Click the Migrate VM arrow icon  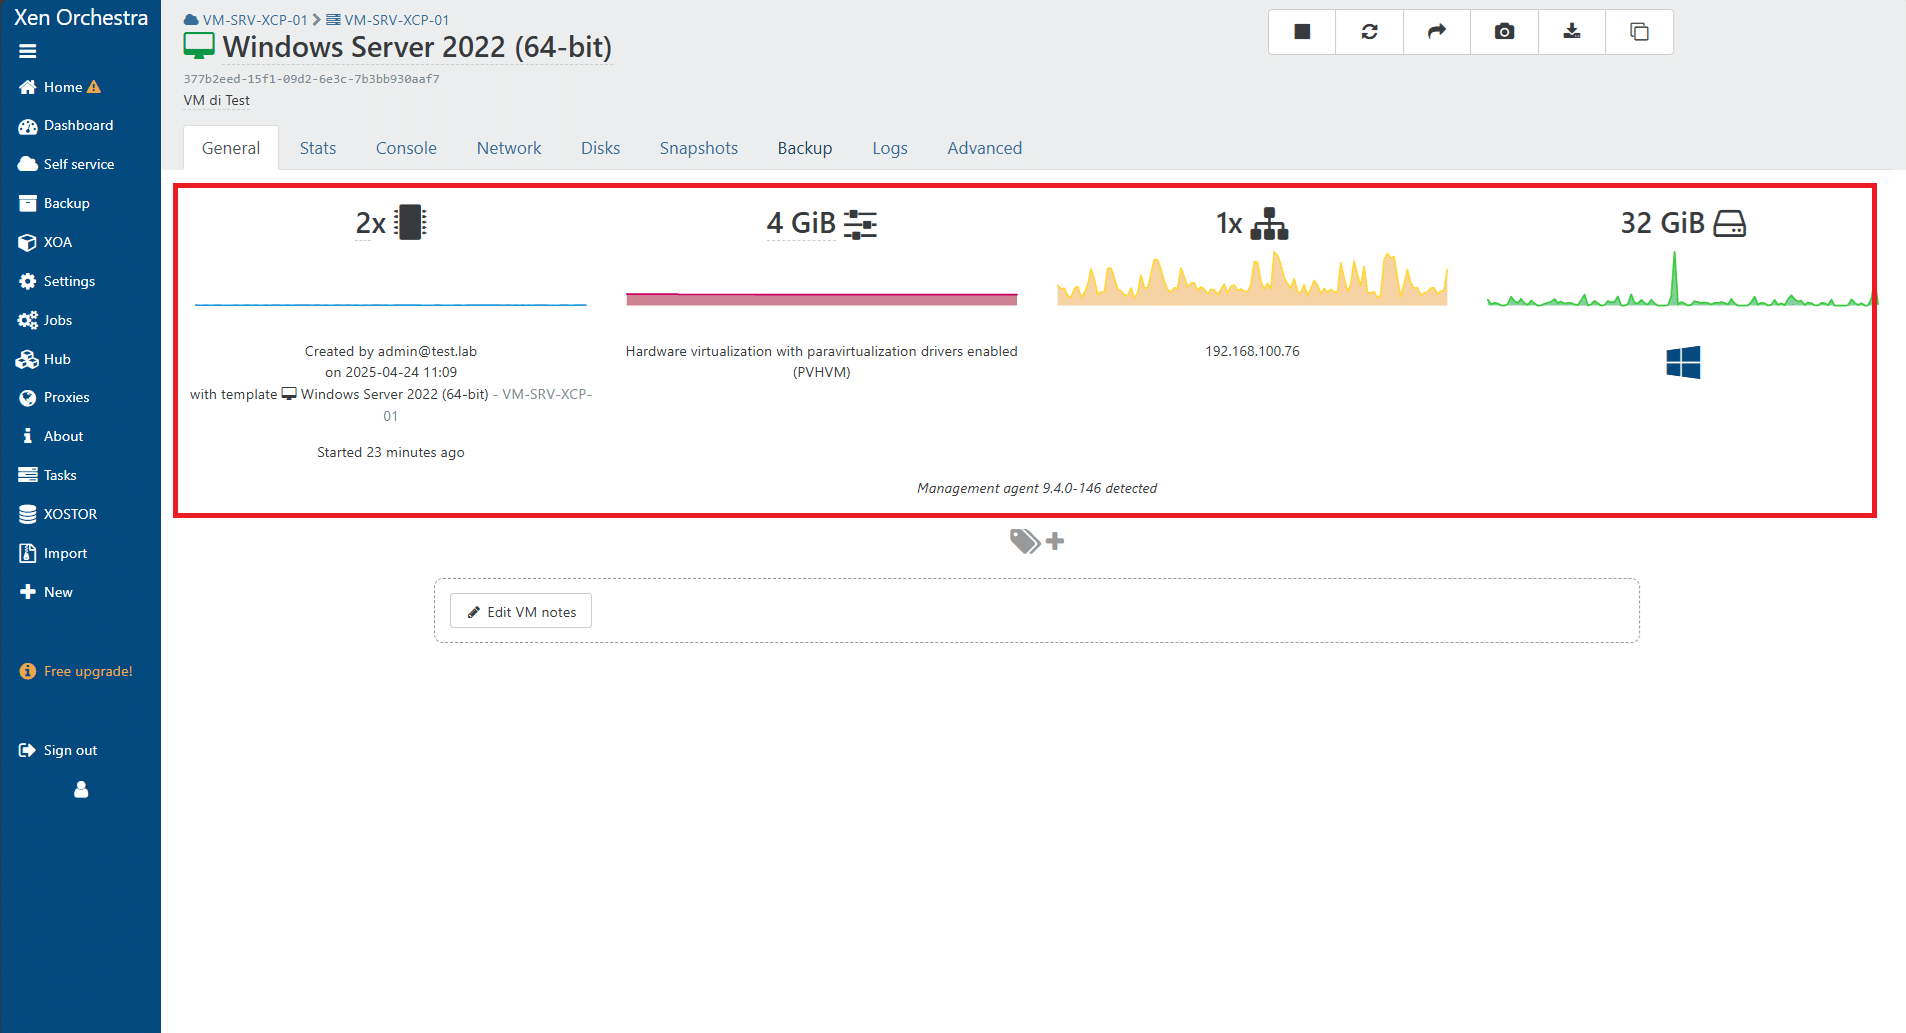click(x=1437, y=32)
